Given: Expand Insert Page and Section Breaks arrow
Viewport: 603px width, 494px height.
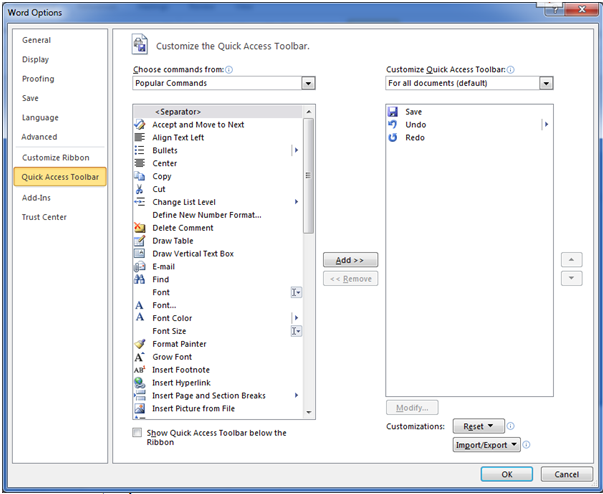Looking at the screenshot, I should coord(296,395).
